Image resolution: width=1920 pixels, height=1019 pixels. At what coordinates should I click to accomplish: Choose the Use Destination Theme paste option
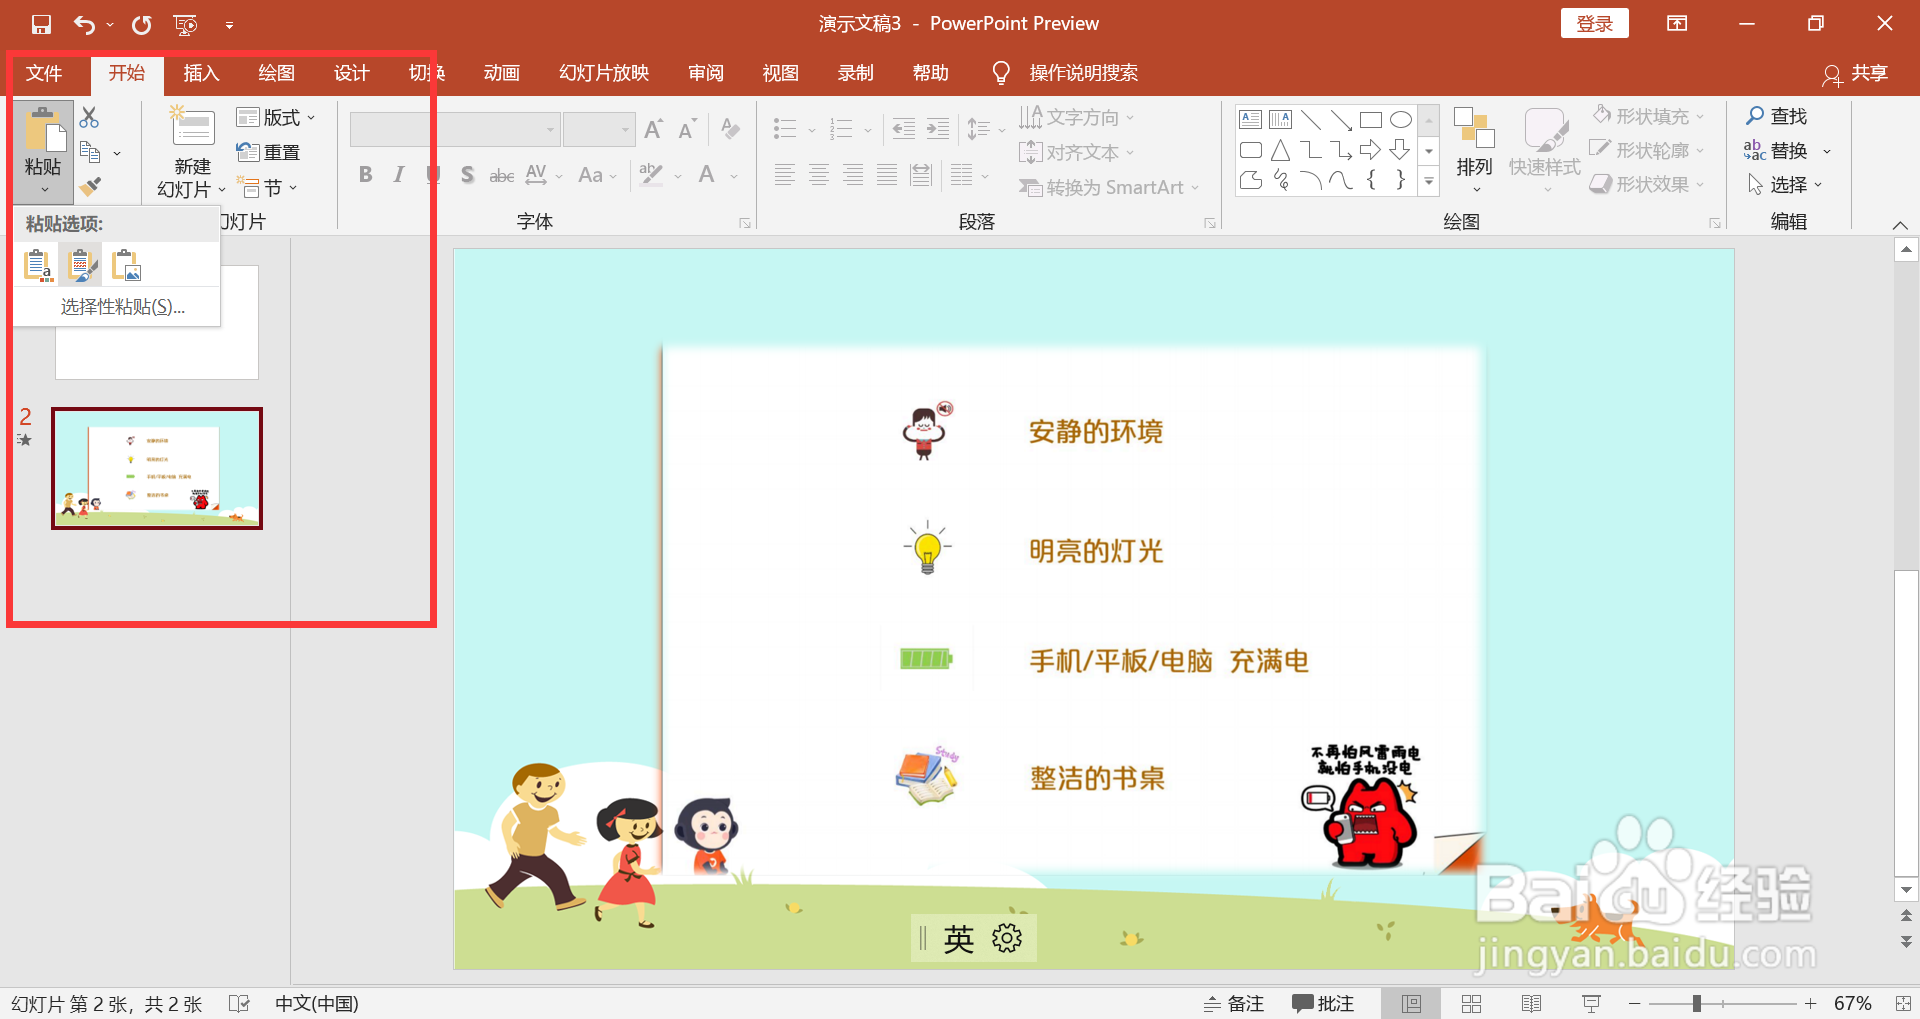tap(37, 265)
